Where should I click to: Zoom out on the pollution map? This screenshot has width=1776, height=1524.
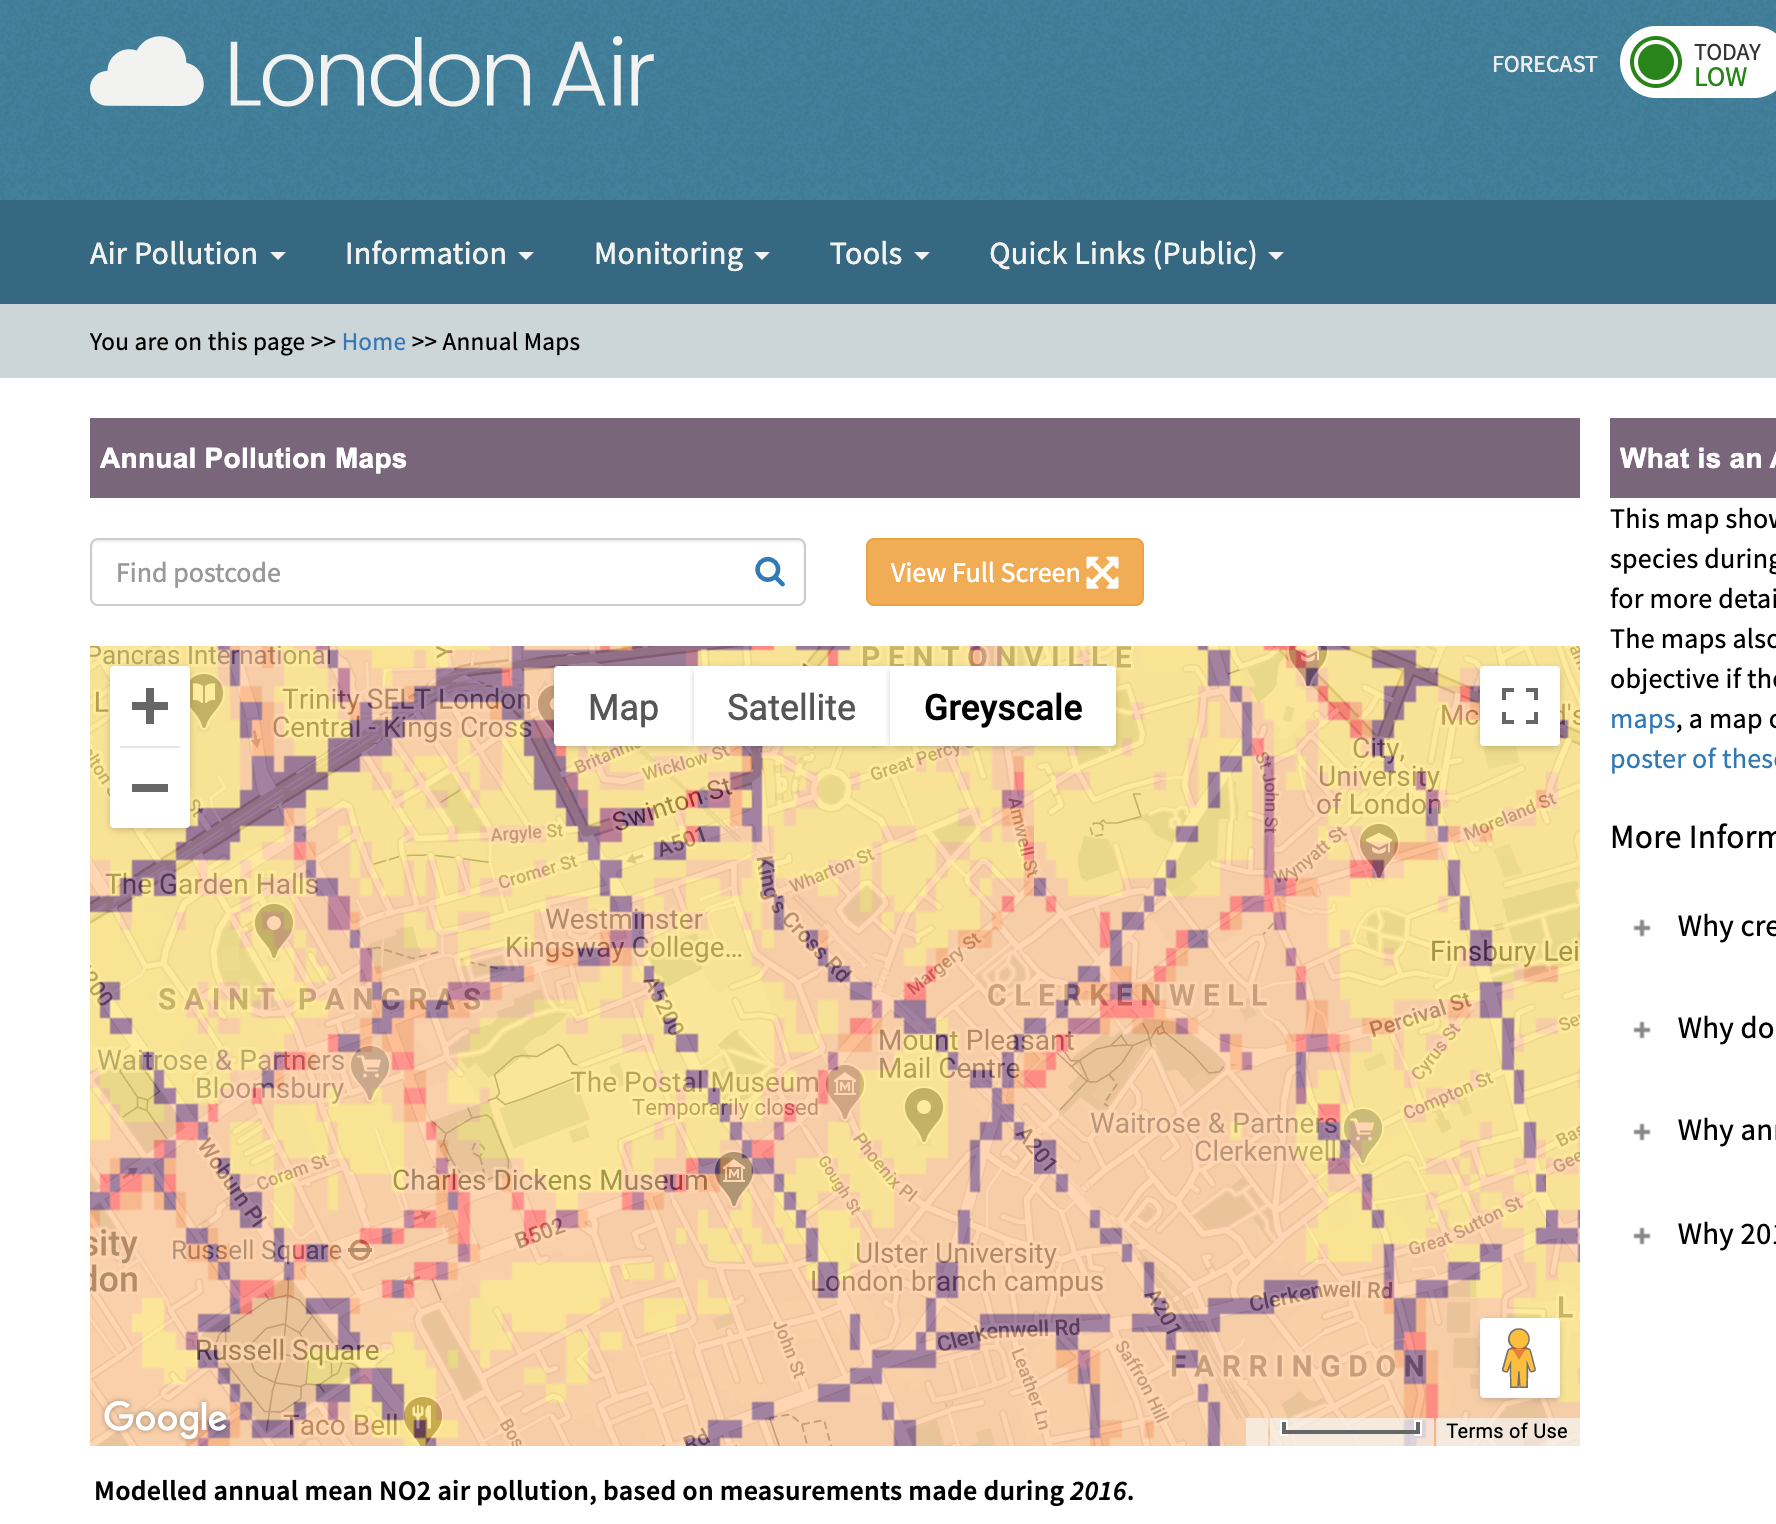pyautogui.click(x=150, y=788)
